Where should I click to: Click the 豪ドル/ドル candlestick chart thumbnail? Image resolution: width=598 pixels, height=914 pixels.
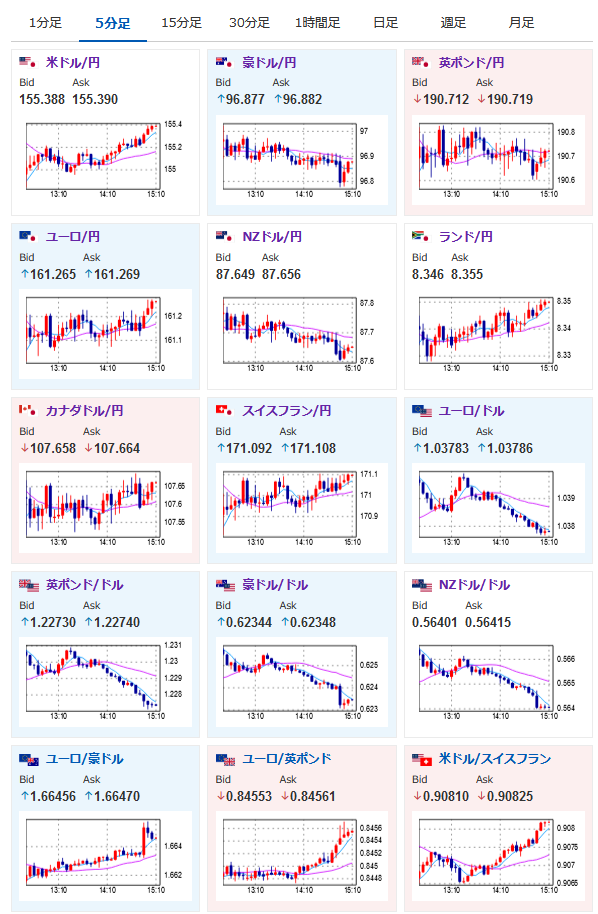pyautogui.click(x=301, y=682)
